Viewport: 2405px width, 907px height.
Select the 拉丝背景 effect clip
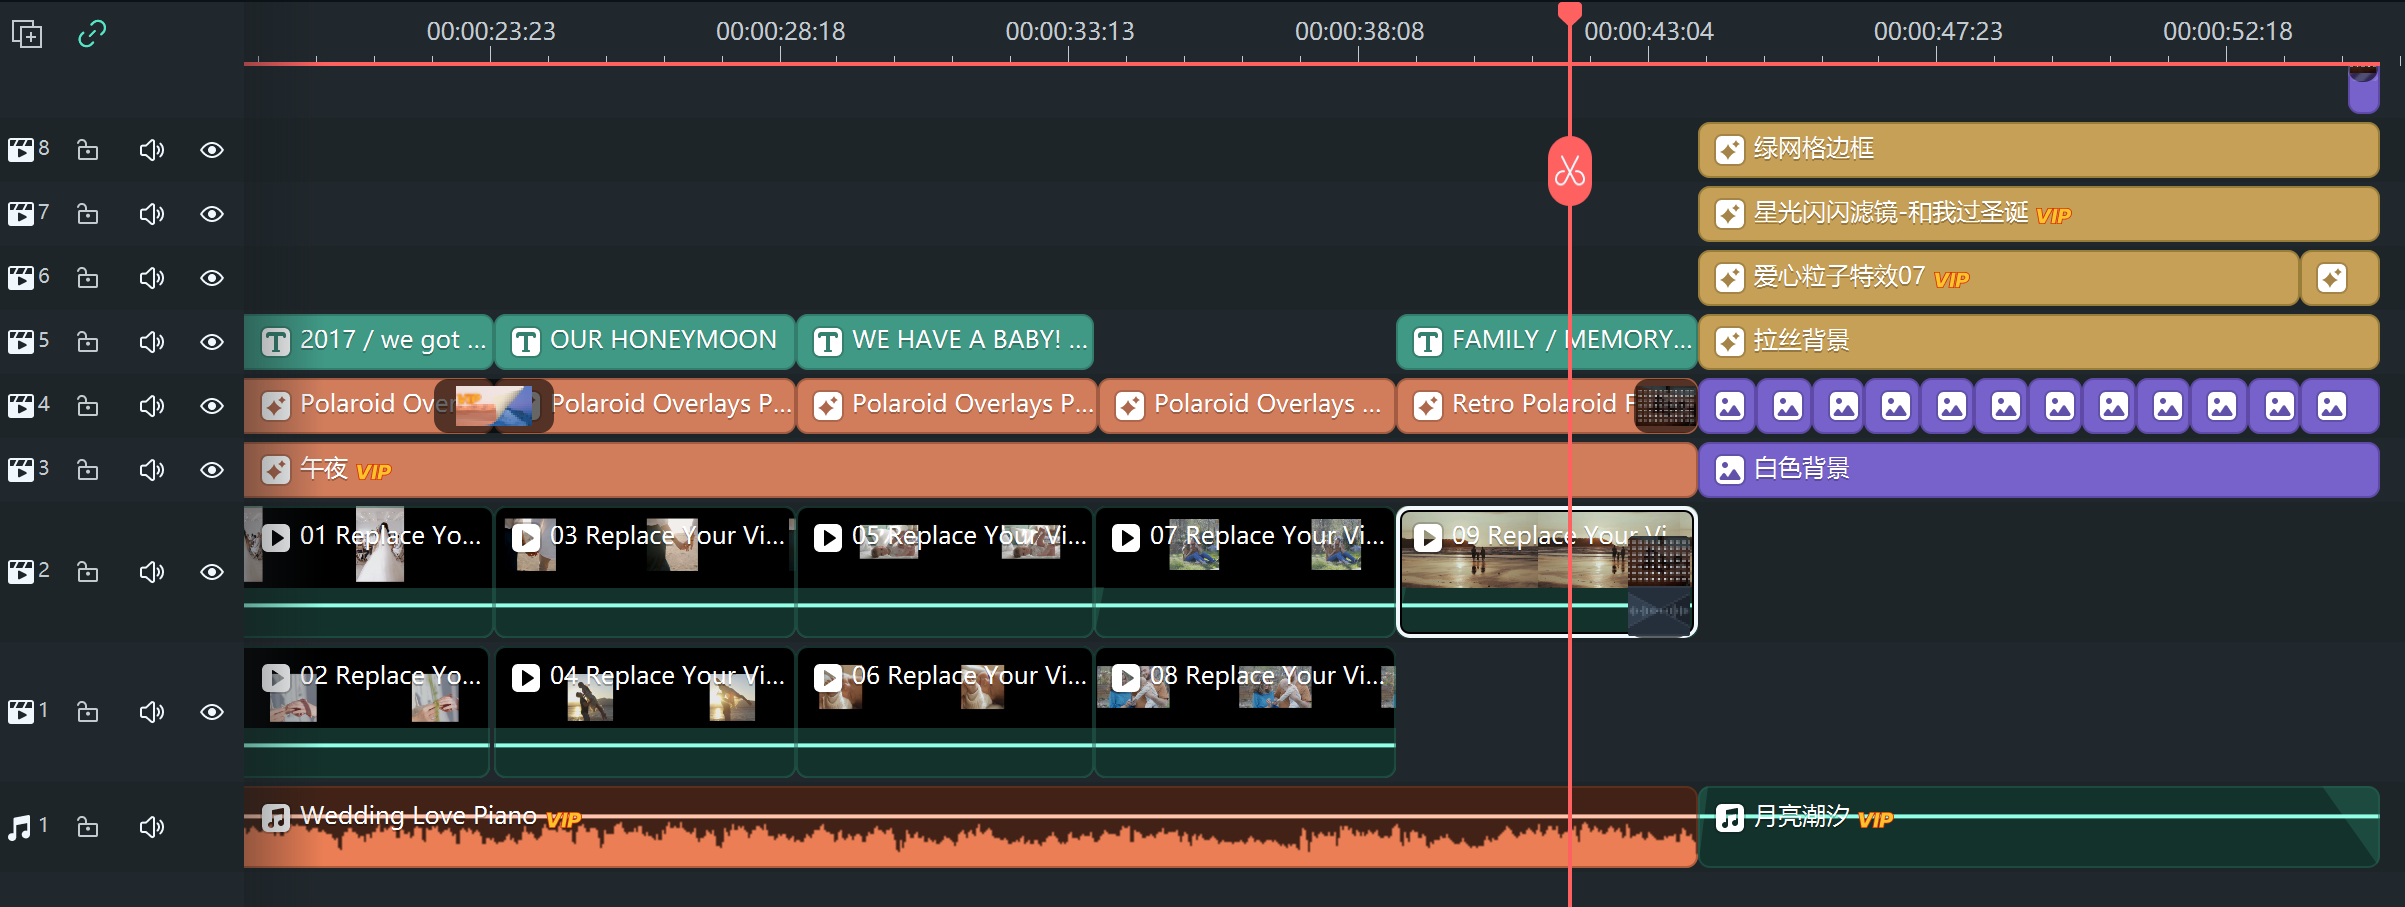(2038, 342)
